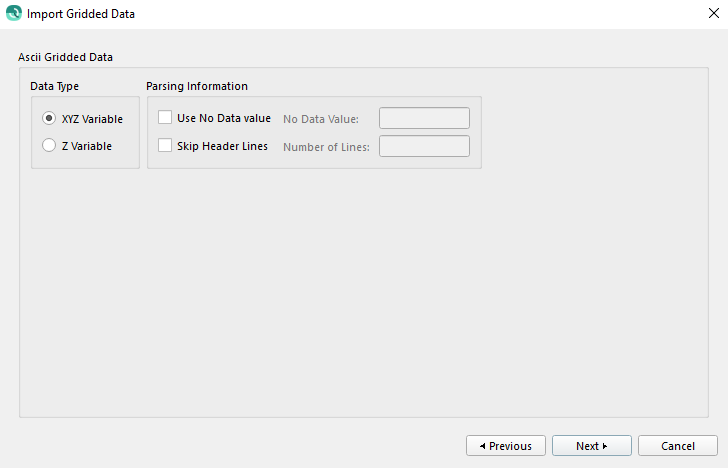Click the app logo in the title bar
The height and width of the screenshot is (468, 728).
pos(13,14)
